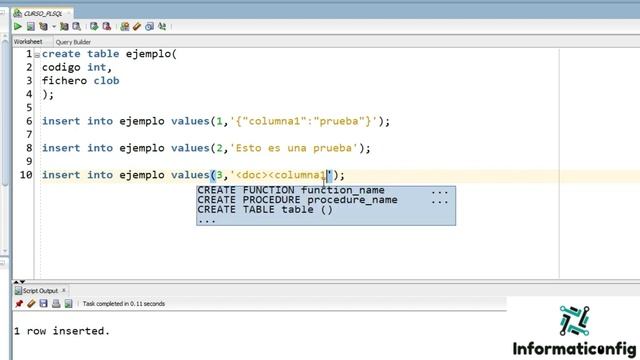Screen dimensions: 640x360
Task: Click the green sheet icon in Script Output toolbar
Action: coord(69,304)
